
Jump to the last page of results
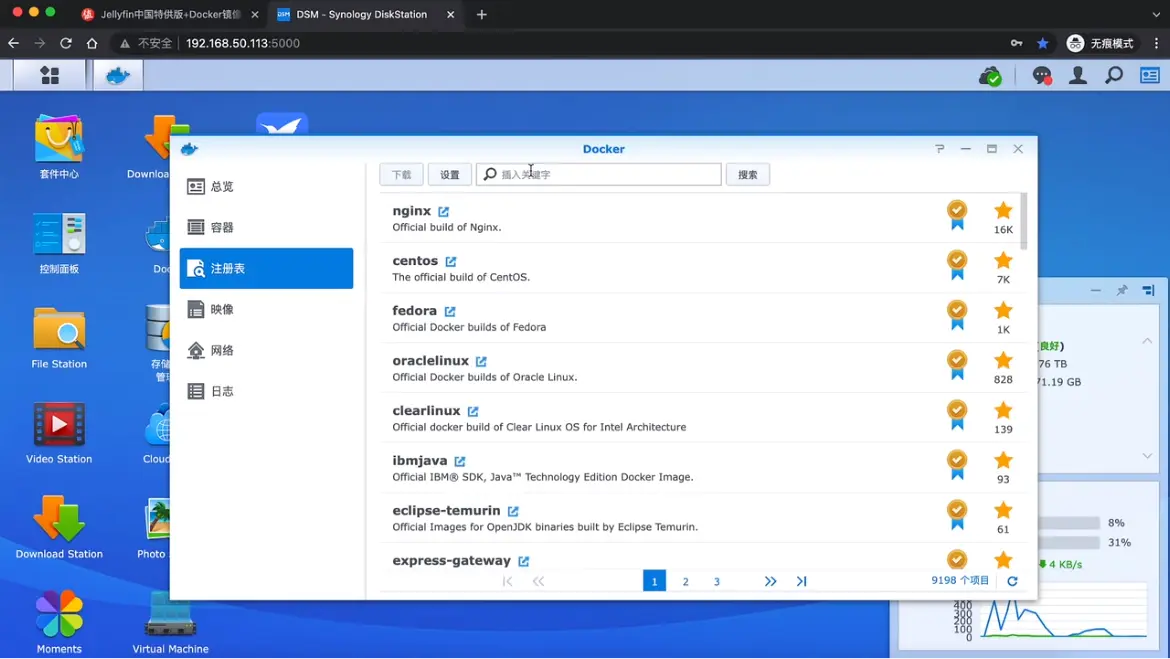801,581
